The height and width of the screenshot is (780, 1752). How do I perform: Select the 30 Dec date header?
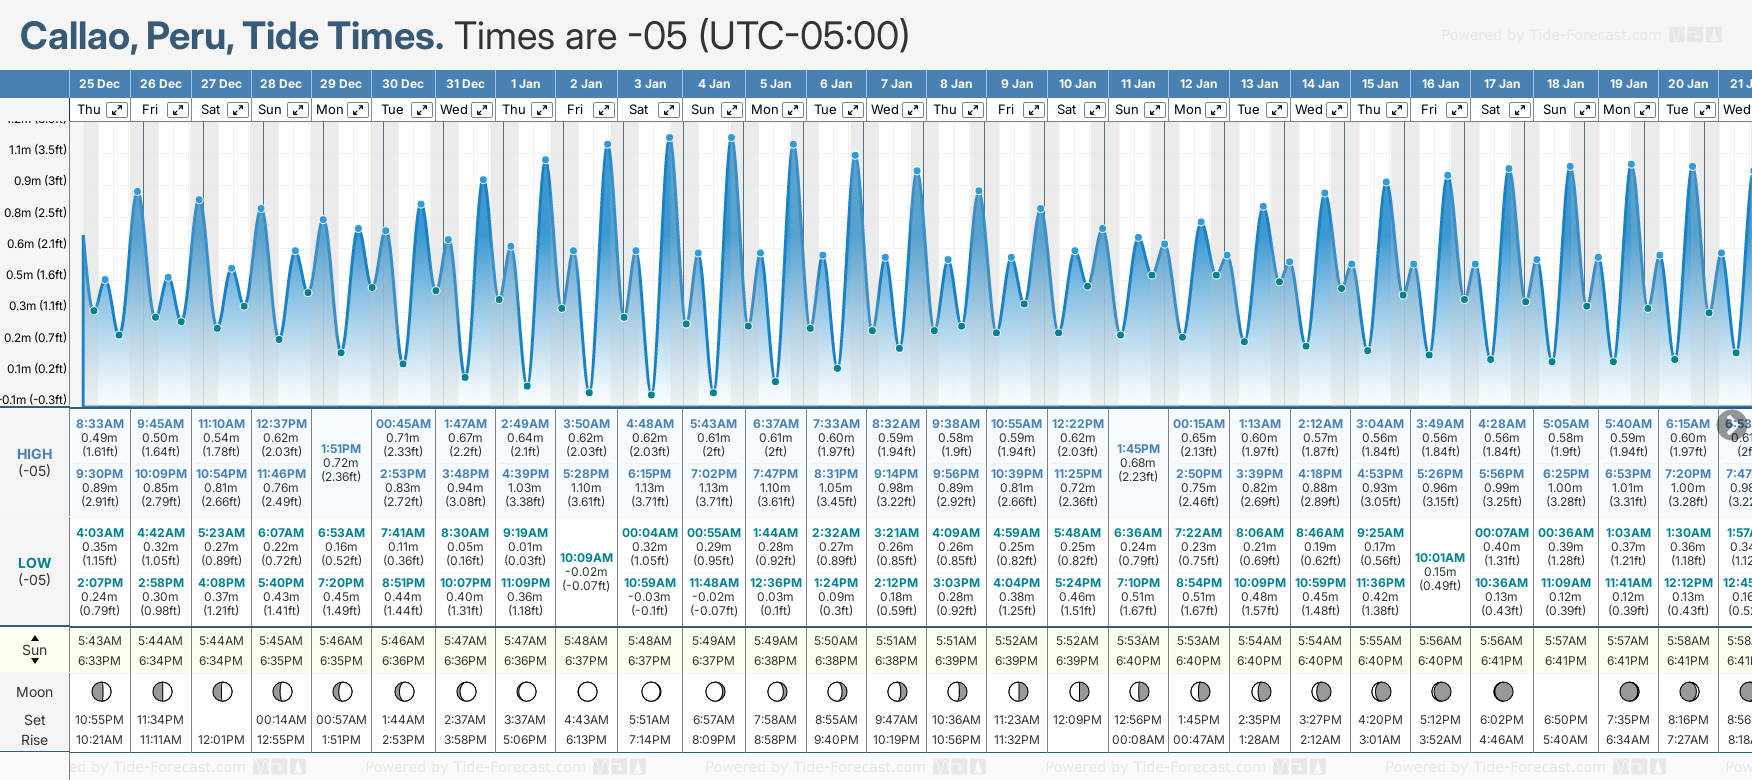point(403,84)
